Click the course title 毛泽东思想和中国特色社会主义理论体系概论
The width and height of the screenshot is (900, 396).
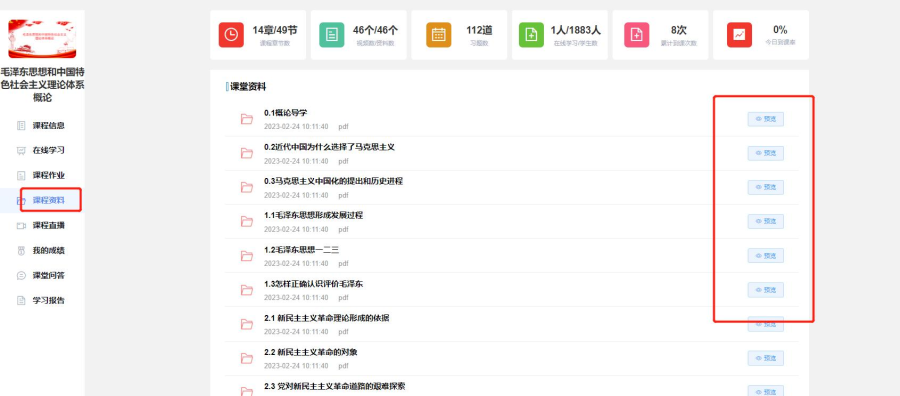(x=42, y=85)
